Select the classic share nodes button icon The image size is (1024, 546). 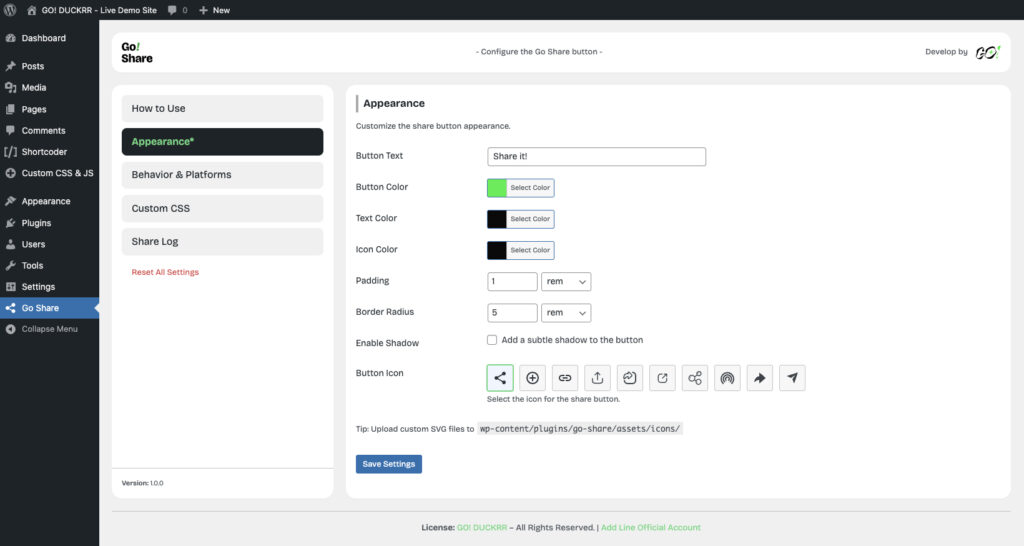point(500,378)
